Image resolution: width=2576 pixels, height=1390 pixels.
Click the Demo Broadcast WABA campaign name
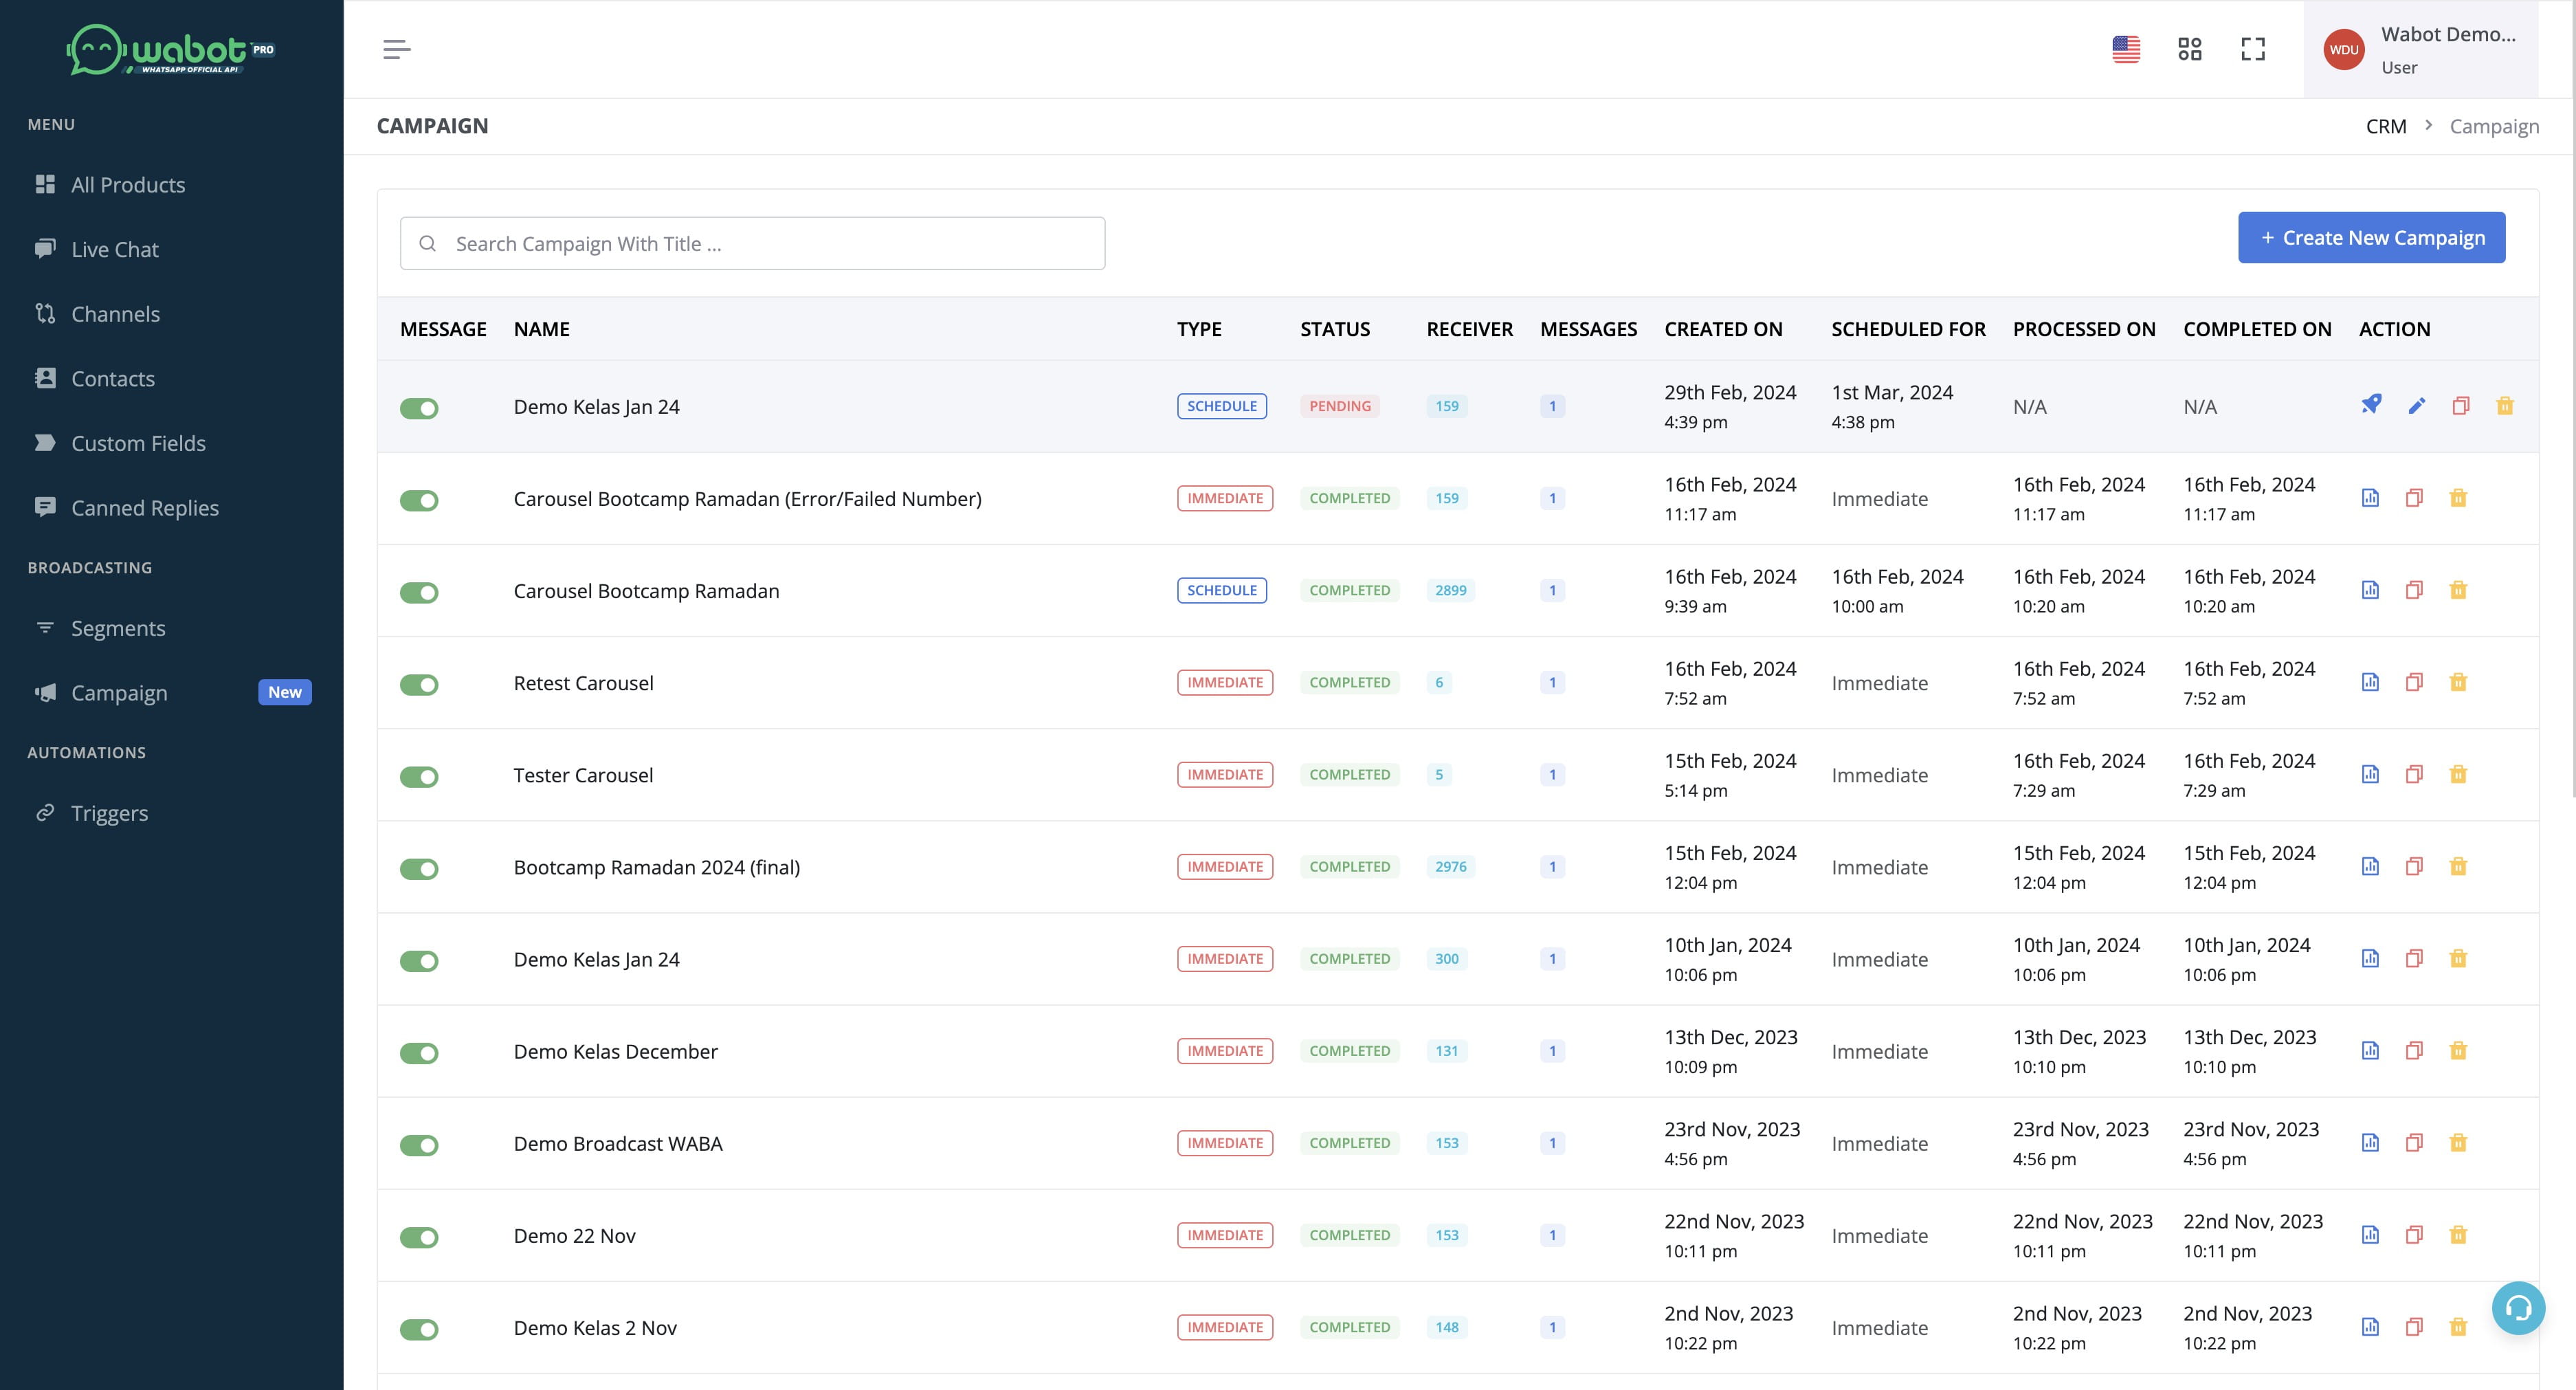coord(617,1143)
